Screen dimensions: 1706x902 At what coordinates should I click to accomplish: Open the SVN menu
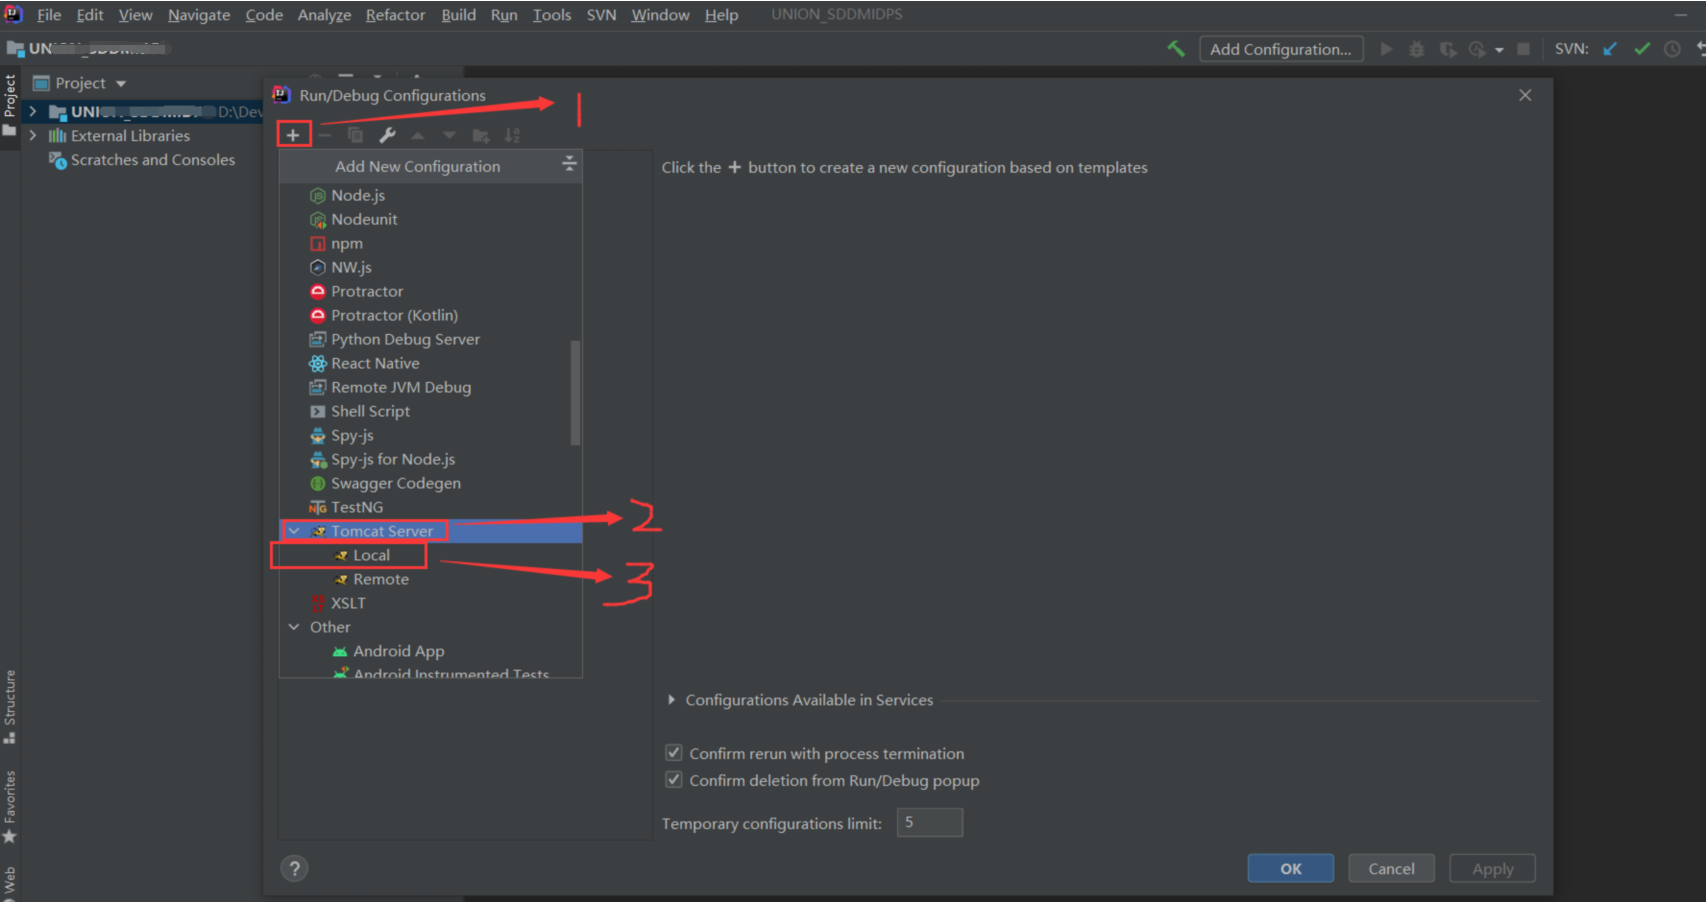[601, 15]
